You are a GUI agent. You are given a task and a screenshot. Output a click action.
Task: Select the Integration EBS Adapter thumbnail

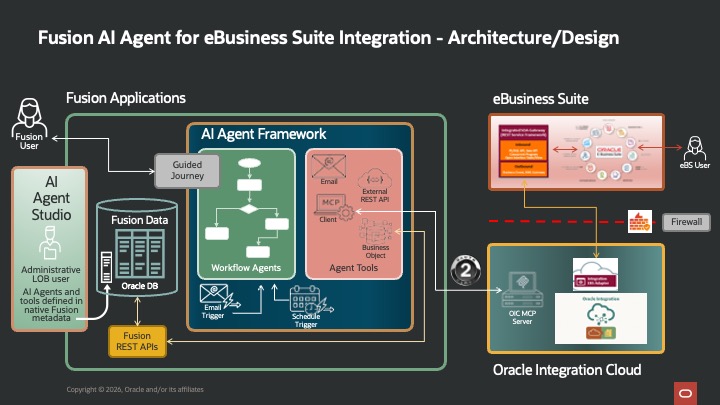pos(595,274)
